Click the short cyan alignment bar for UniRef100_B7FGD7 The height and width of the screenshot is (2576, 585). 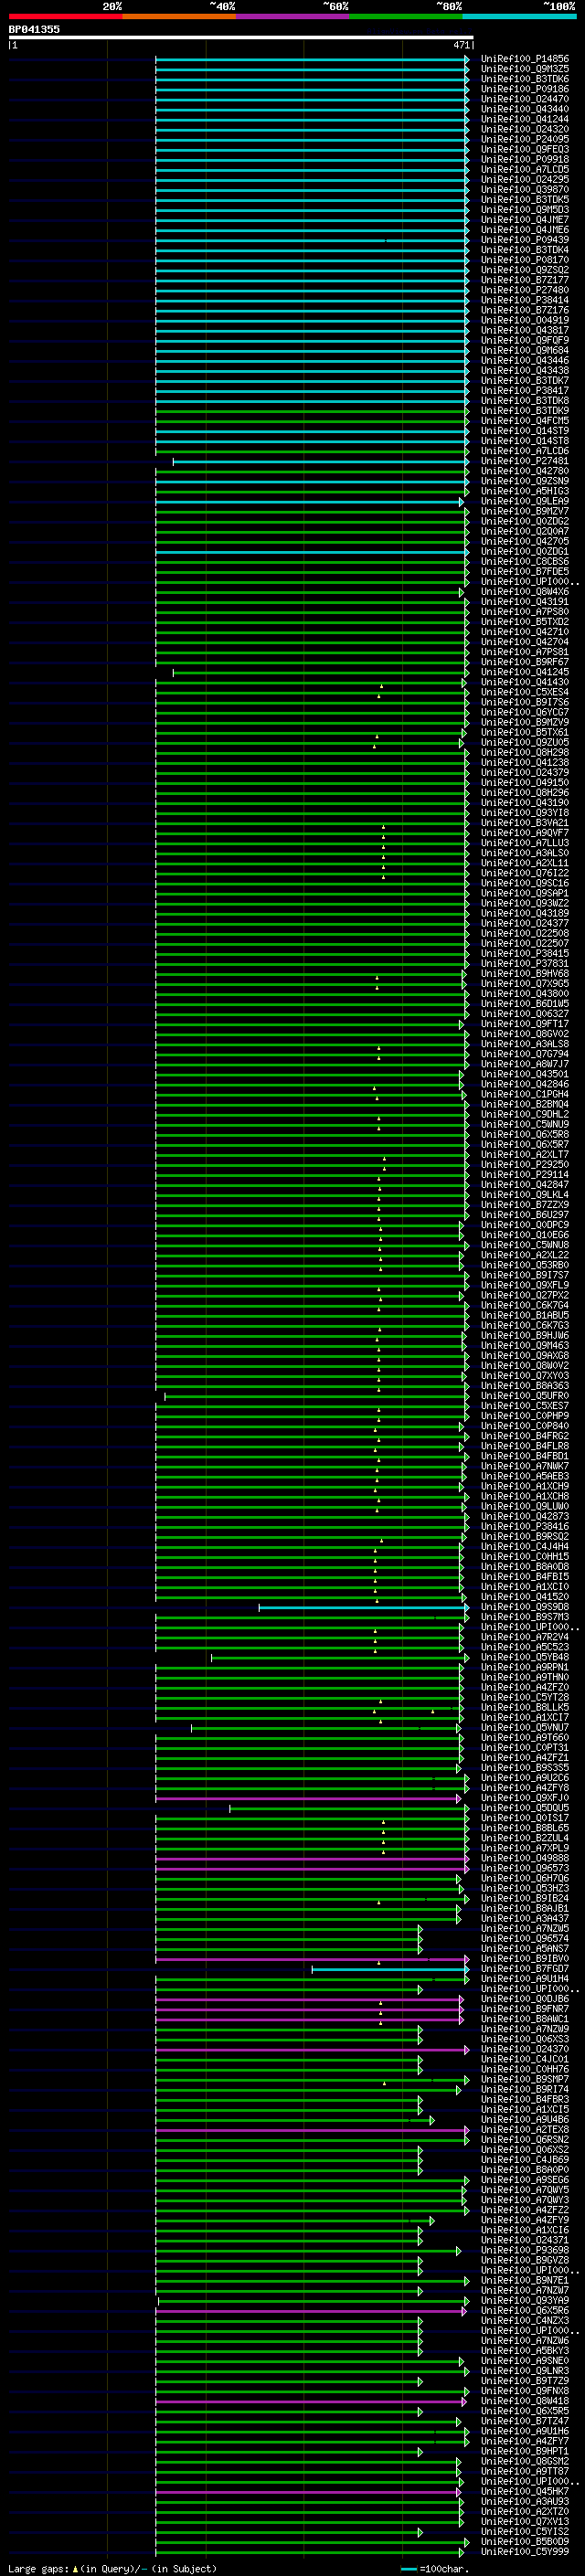[x=390, y=1969]
